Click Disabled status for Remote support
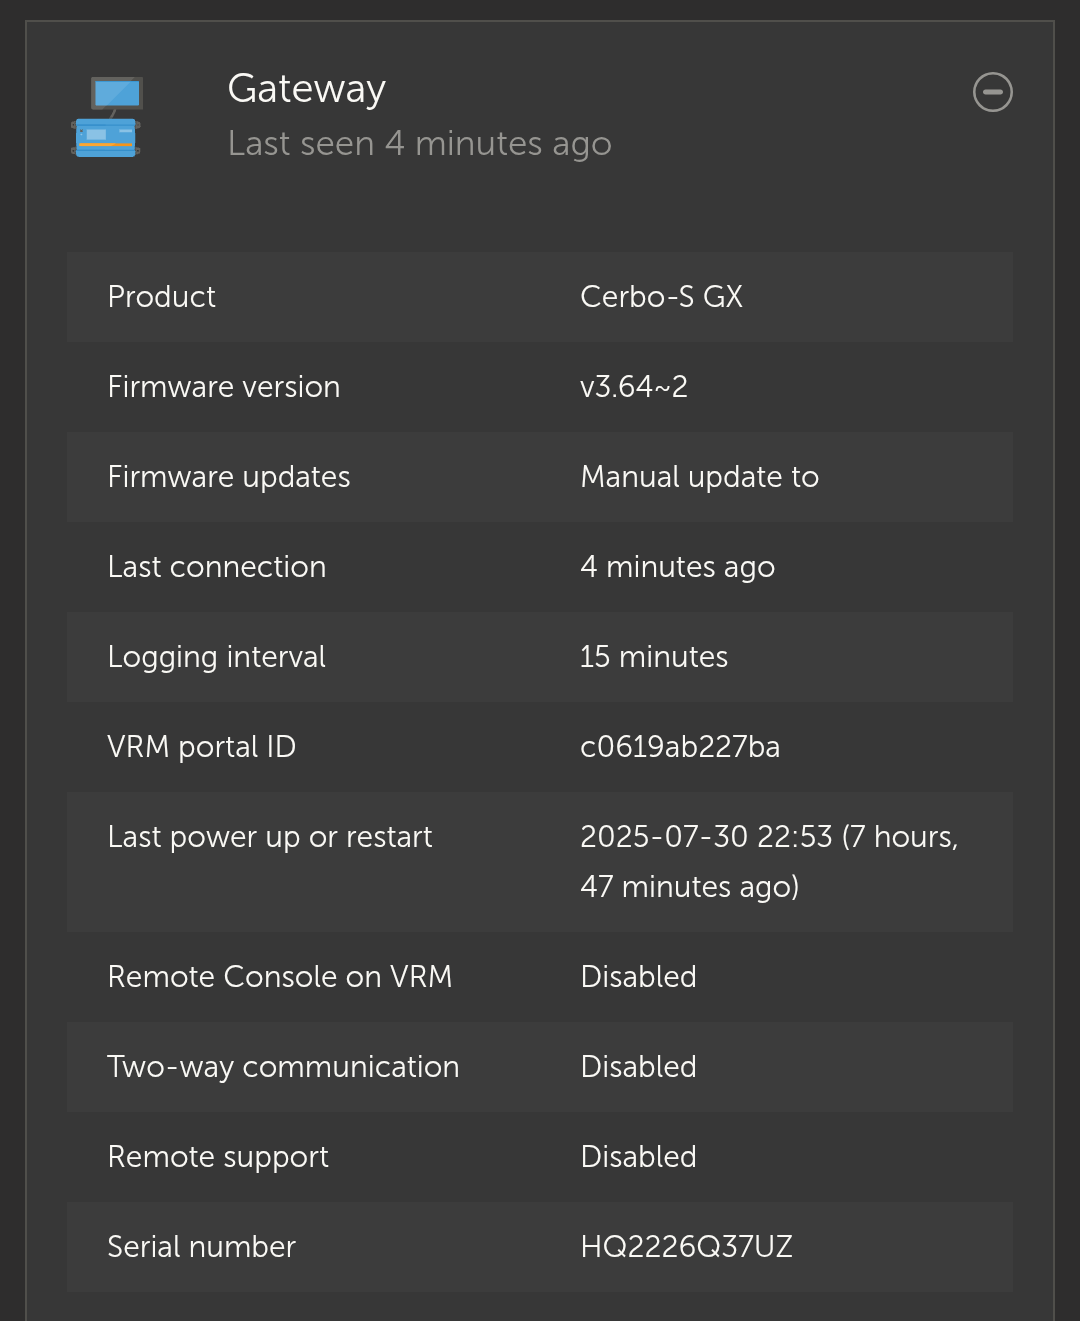 [638, 1157]
